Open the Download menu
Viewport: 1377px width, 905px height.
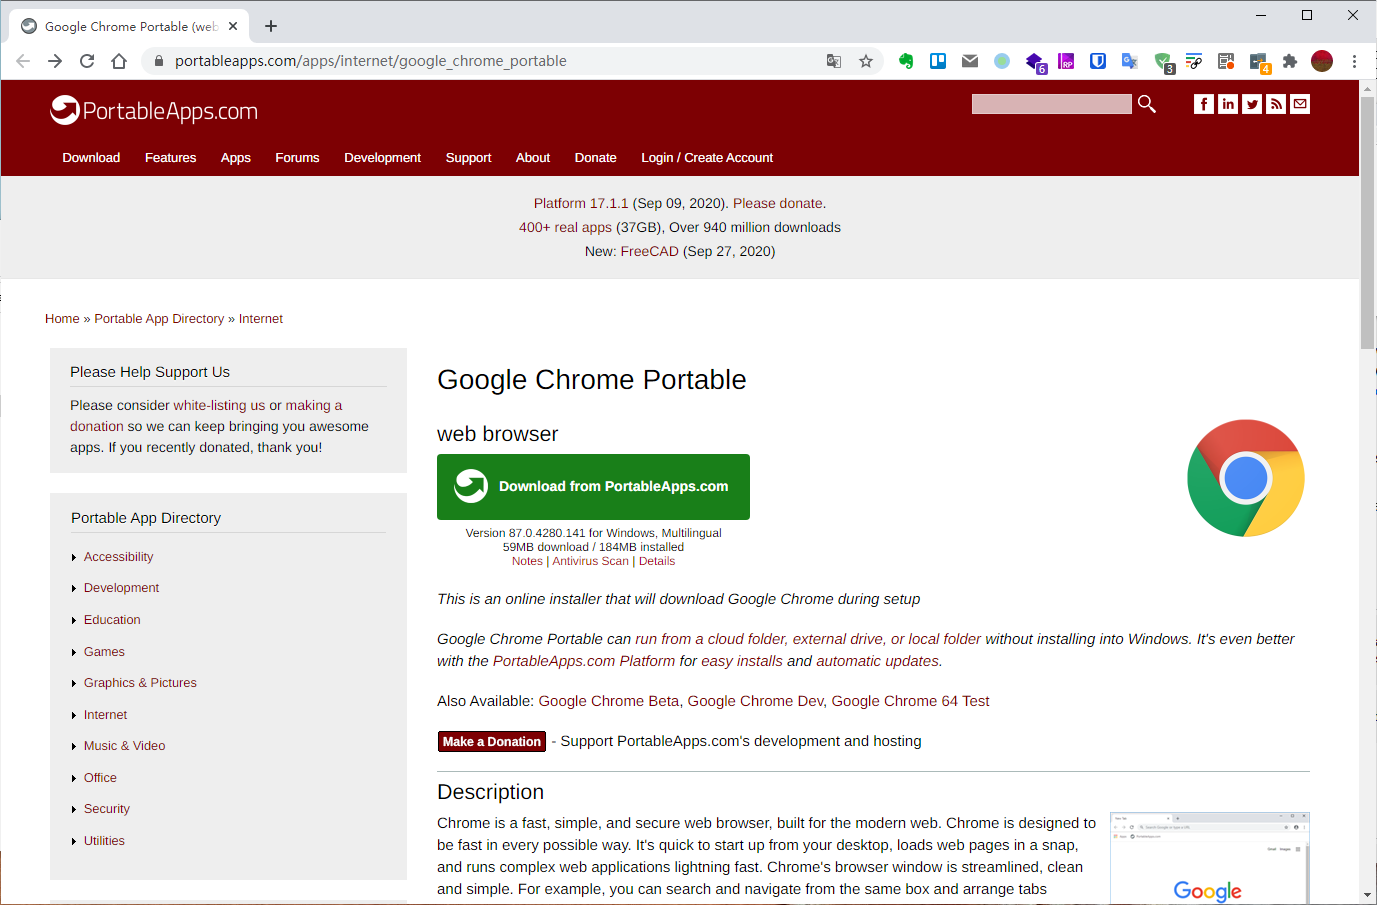pos(91,158)
